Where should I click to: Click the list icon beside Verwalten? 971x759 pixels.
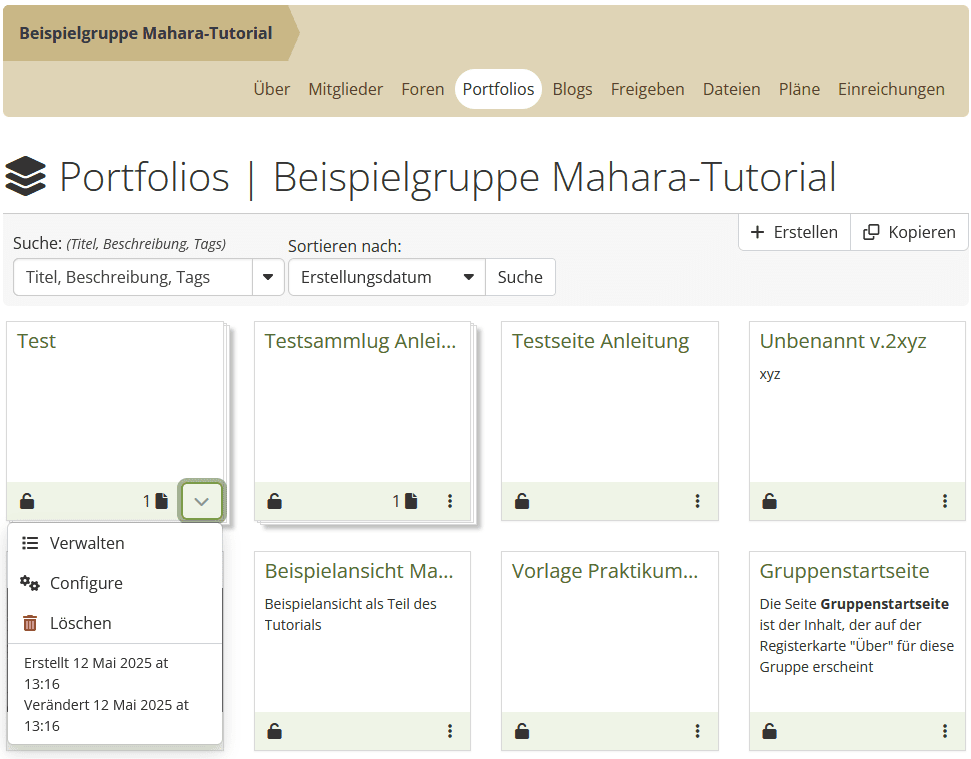[x=30, y=543]
